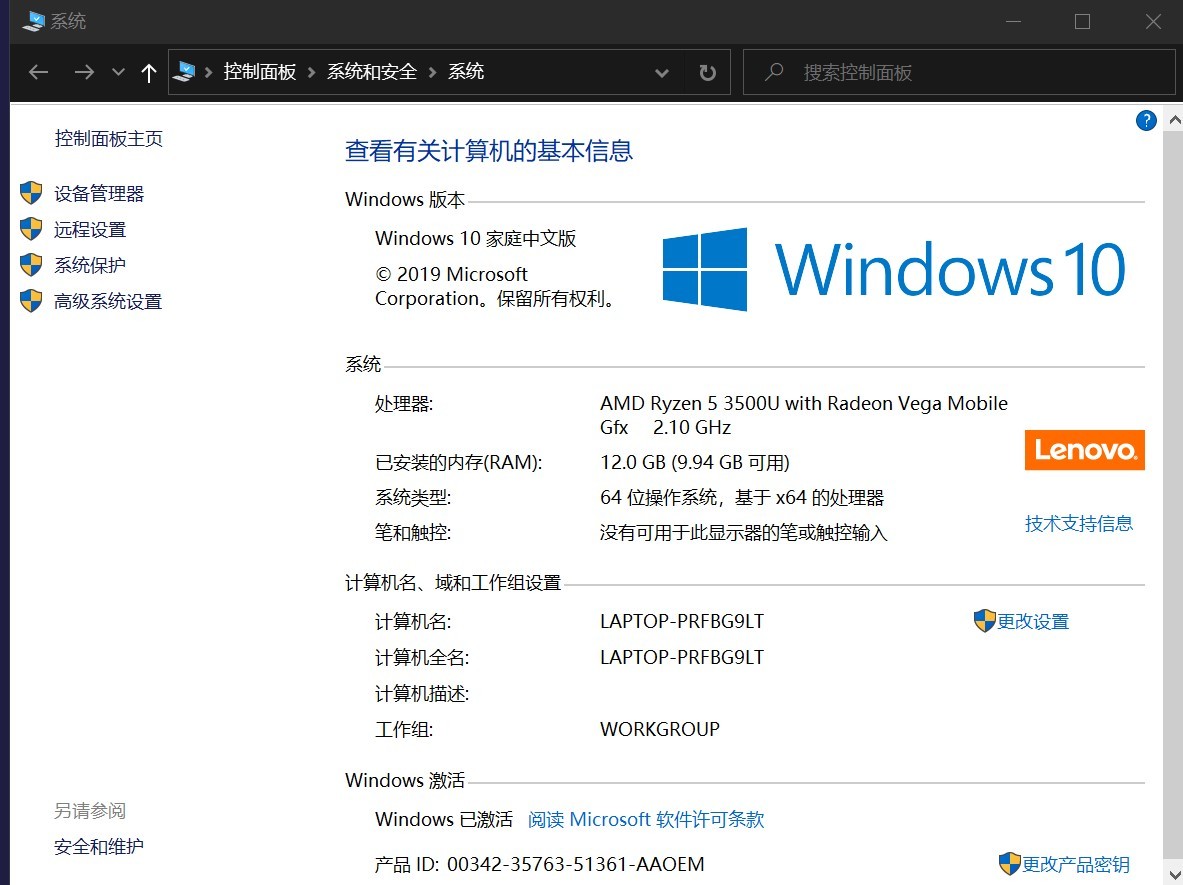Open 阅读 Microsoft 软件许可条款 link
The height and width of the screenshot is (885, 1183).
point(646,819)
